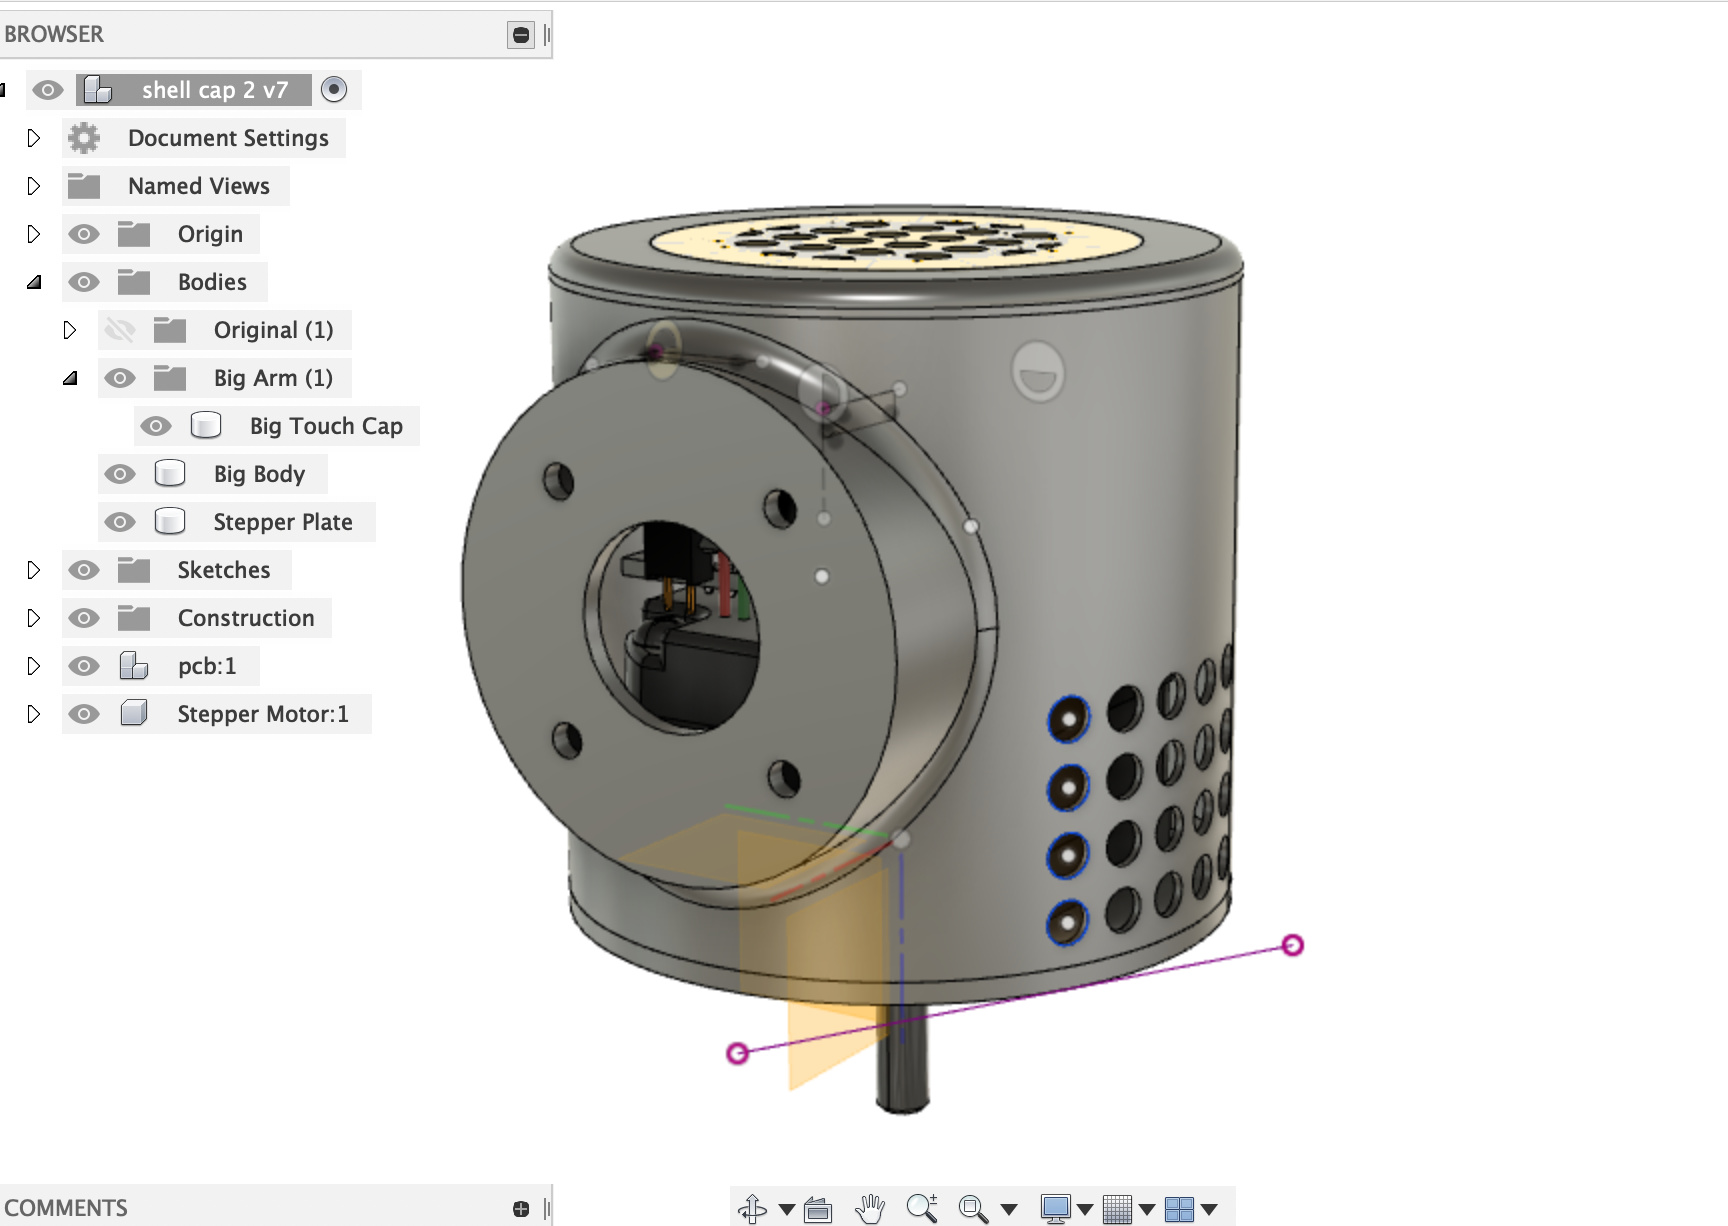Click the Viewports layout icon
The width and height of the screenshot is (1728, 1226).
click(x=1179, y=1209)
